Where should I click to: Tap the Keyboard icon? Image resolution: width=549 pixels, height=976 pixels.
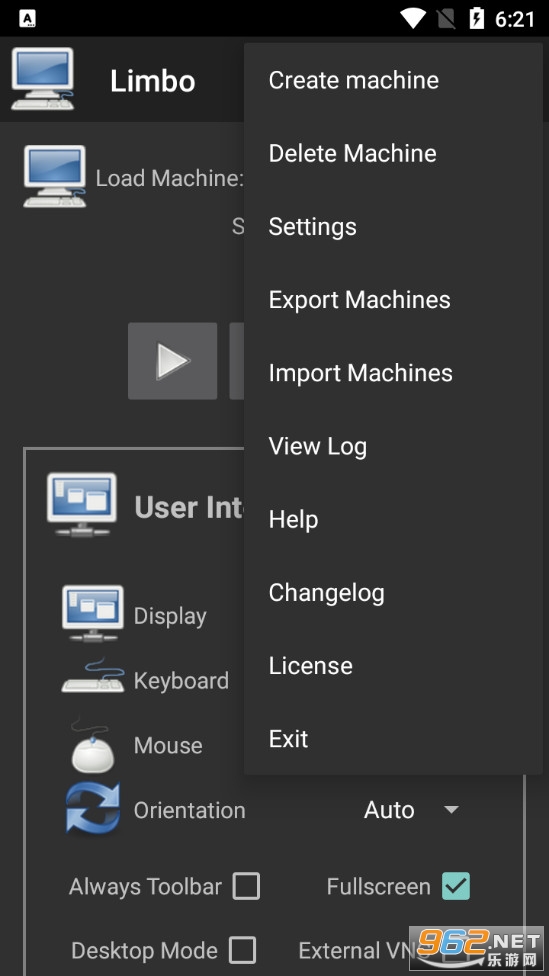click(x=93, y=676)
